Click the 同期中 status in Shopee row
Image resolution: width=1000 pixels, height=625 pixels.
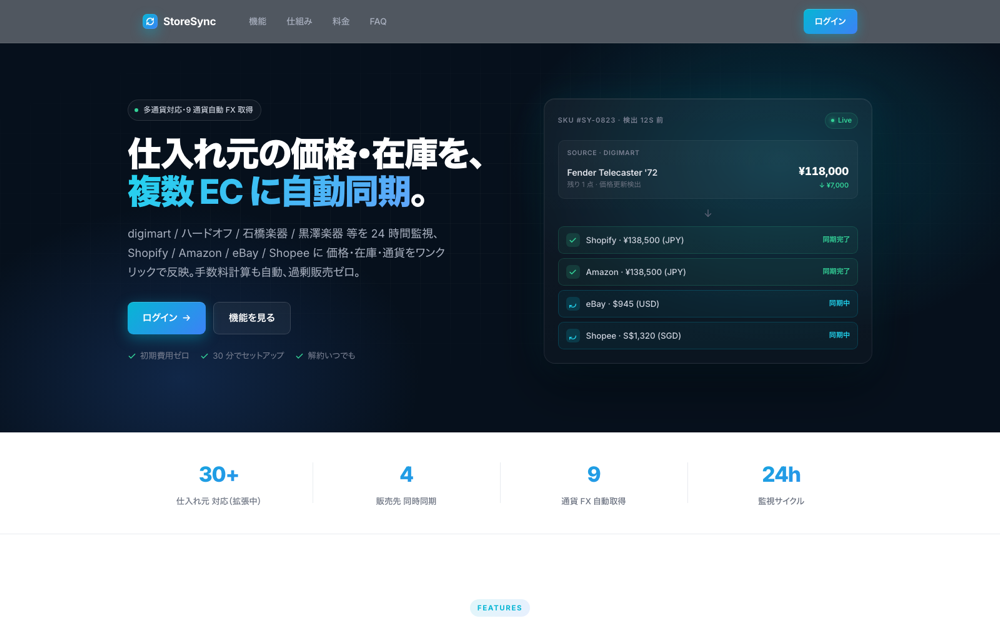(x=839, y=335)
